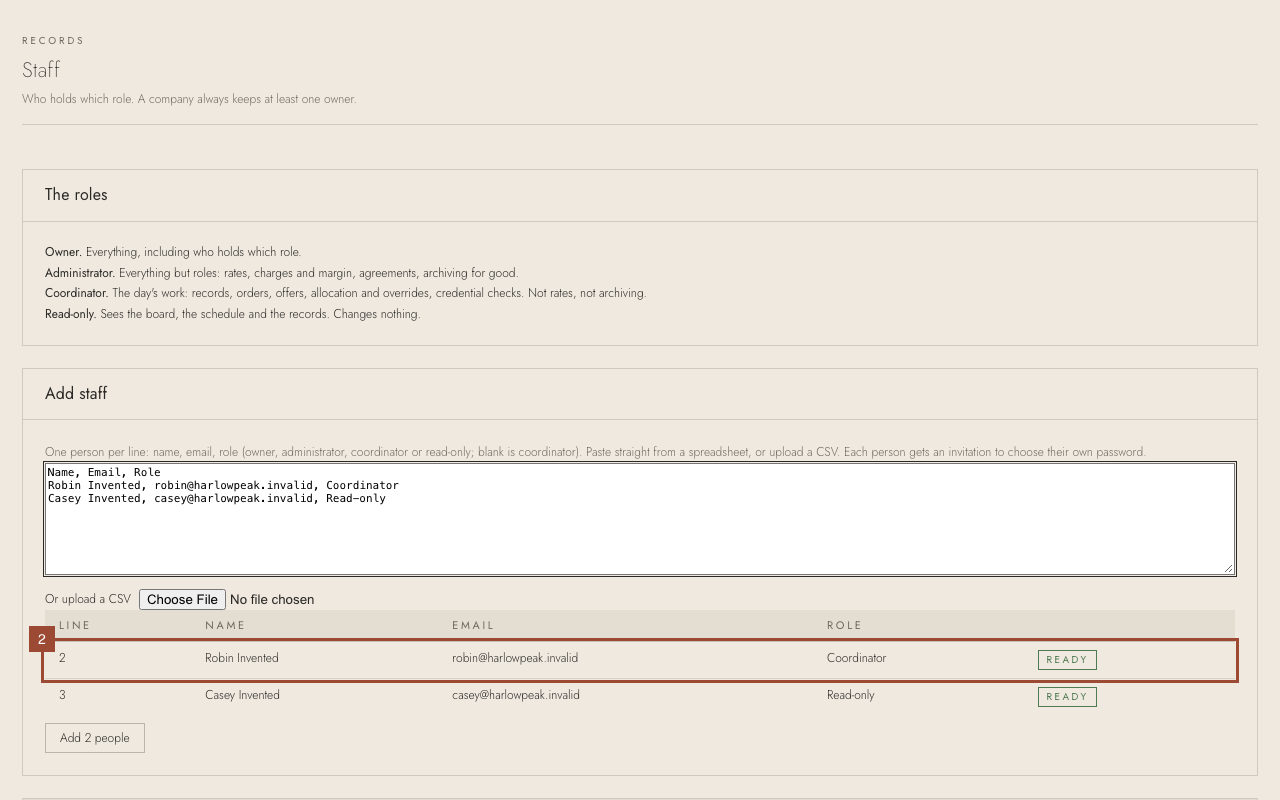Click line number 3 in the preview table
The image size is (1280, 800).
62,695
